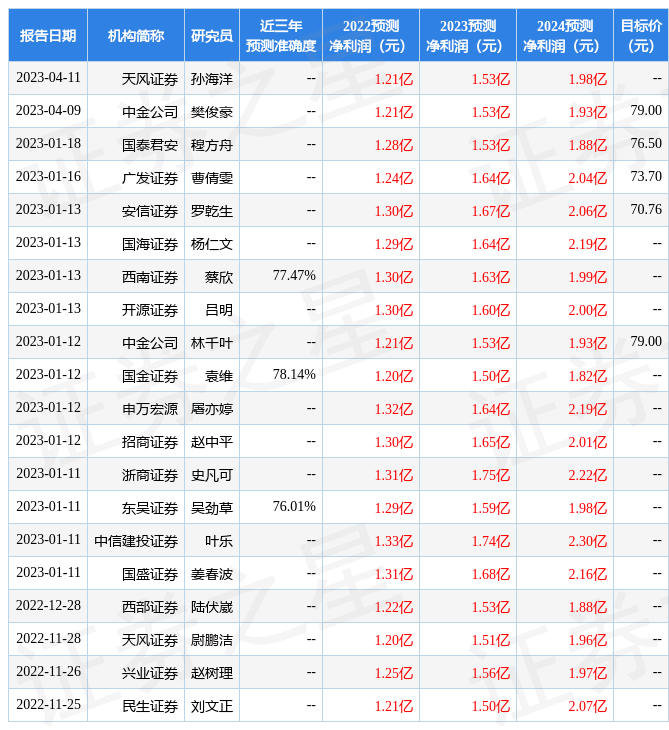Click institution 国金证券
The width and height of the screenshot is (669, 730).
tap(150, 376)
